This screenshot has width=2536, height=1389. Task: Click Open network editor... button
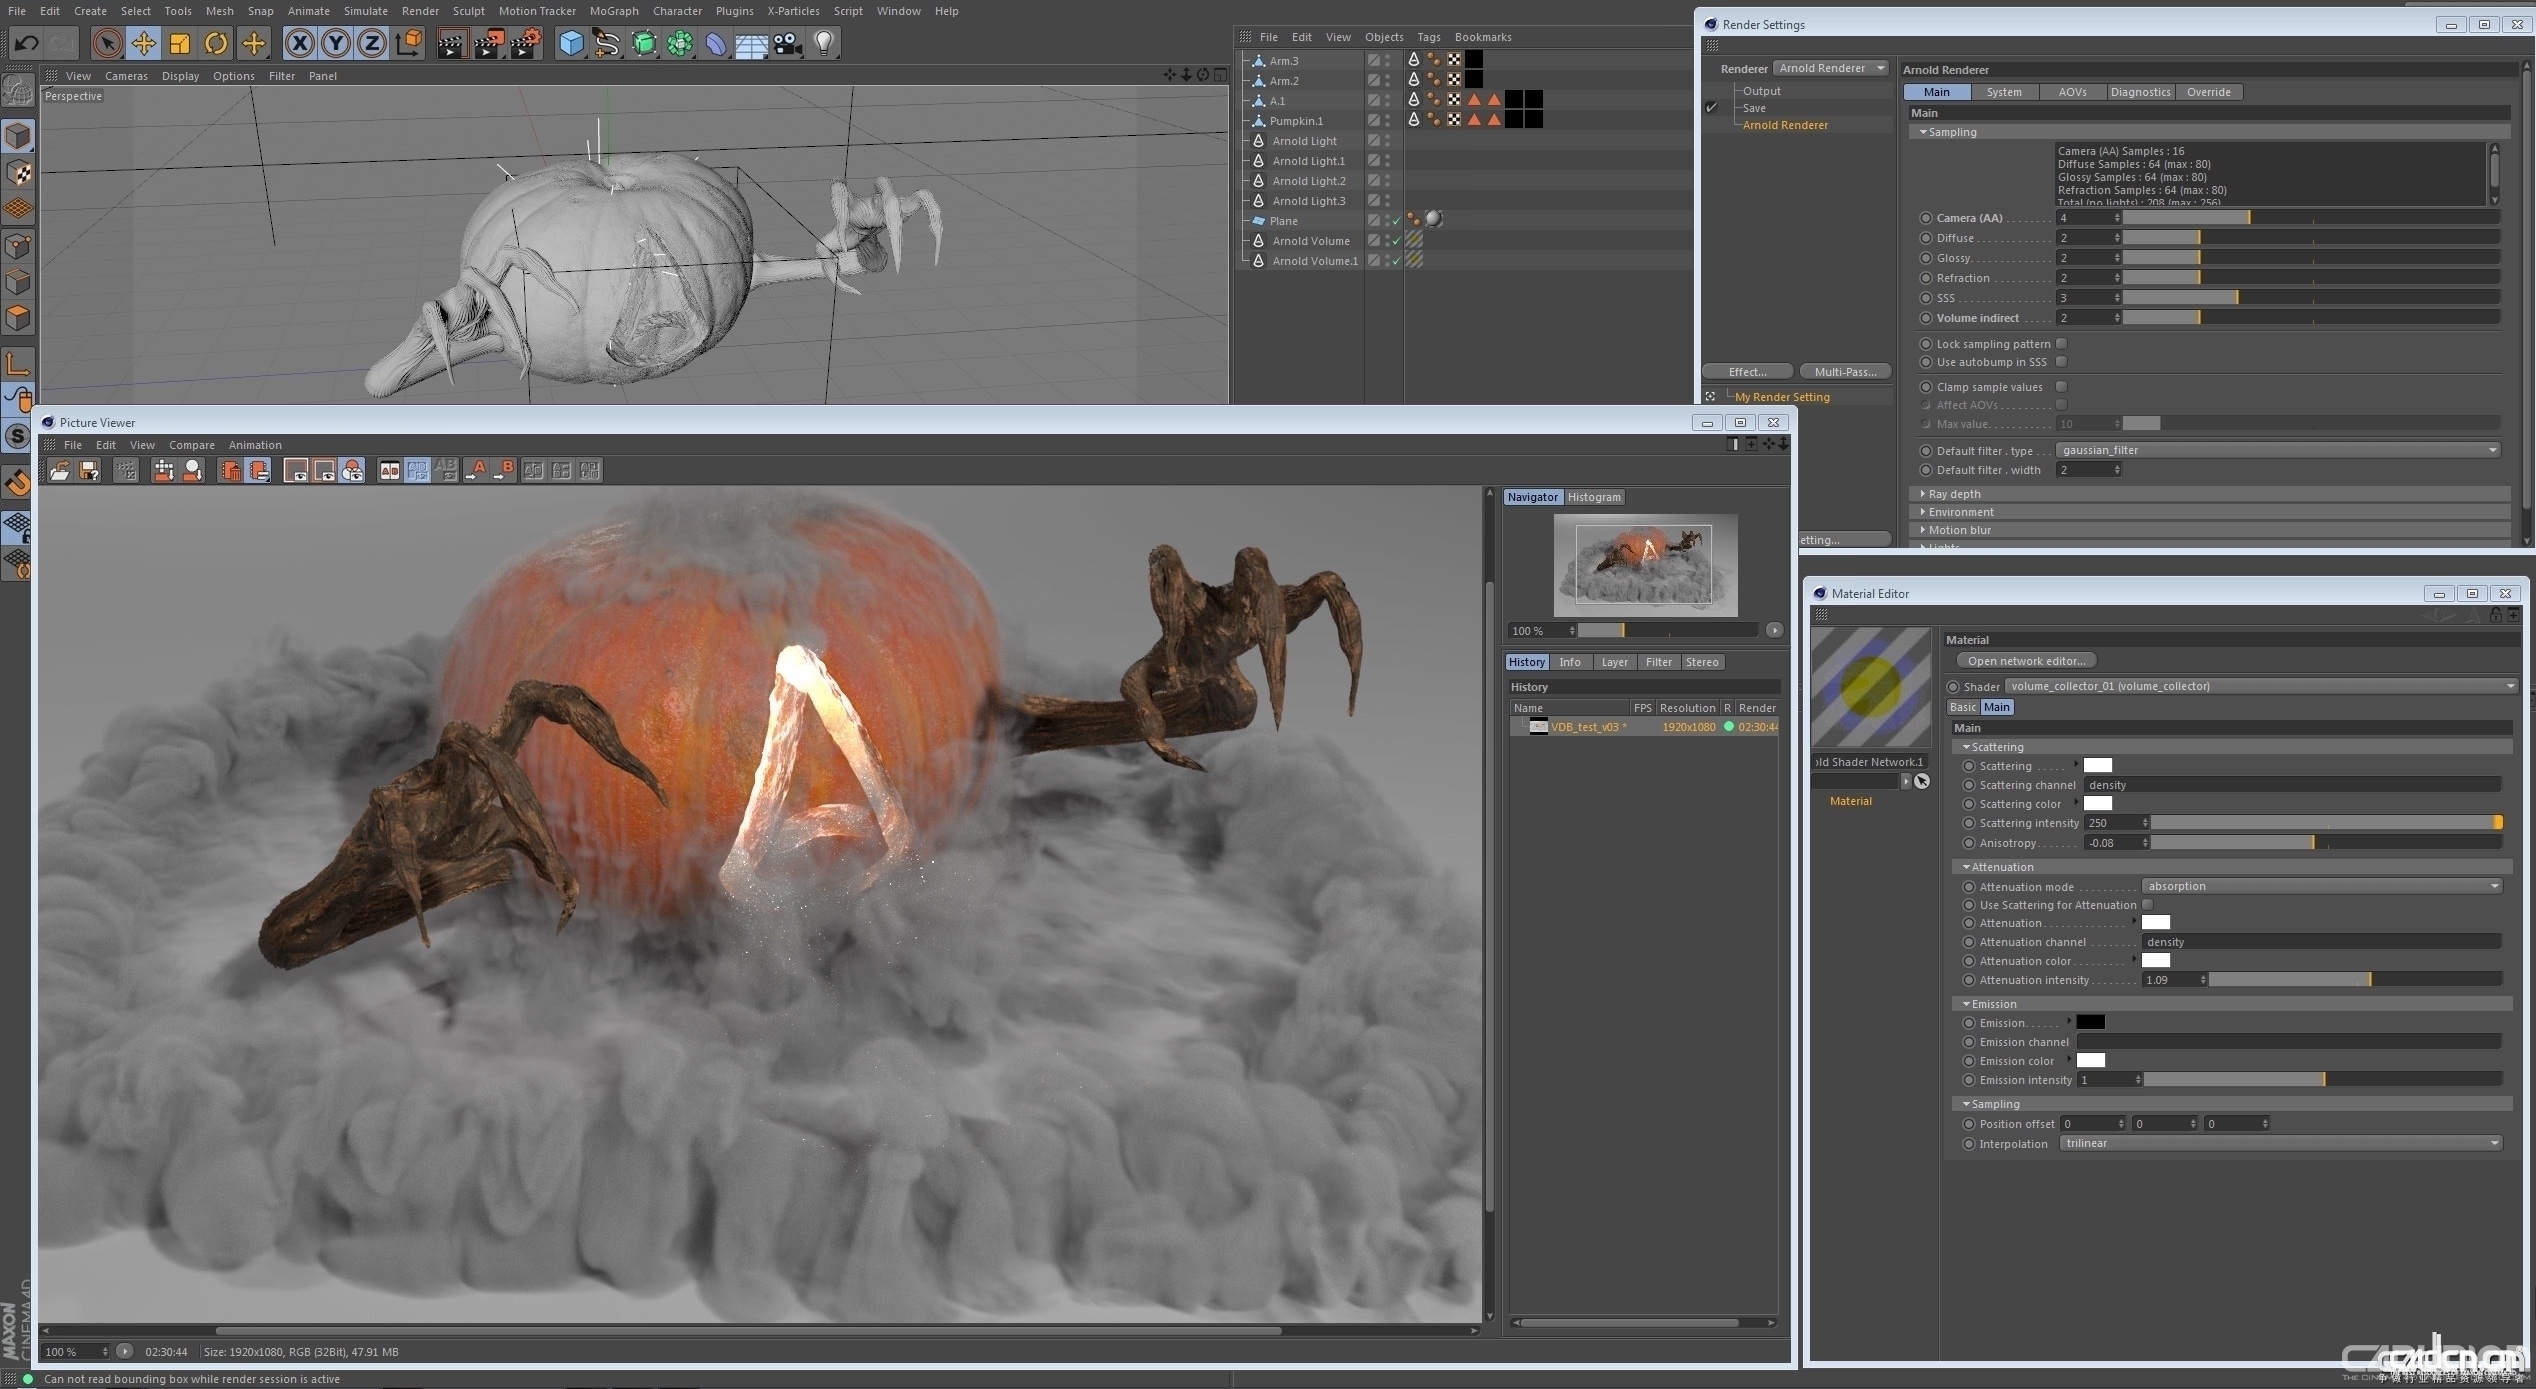pyautogui.click(x=2026, y=661)
